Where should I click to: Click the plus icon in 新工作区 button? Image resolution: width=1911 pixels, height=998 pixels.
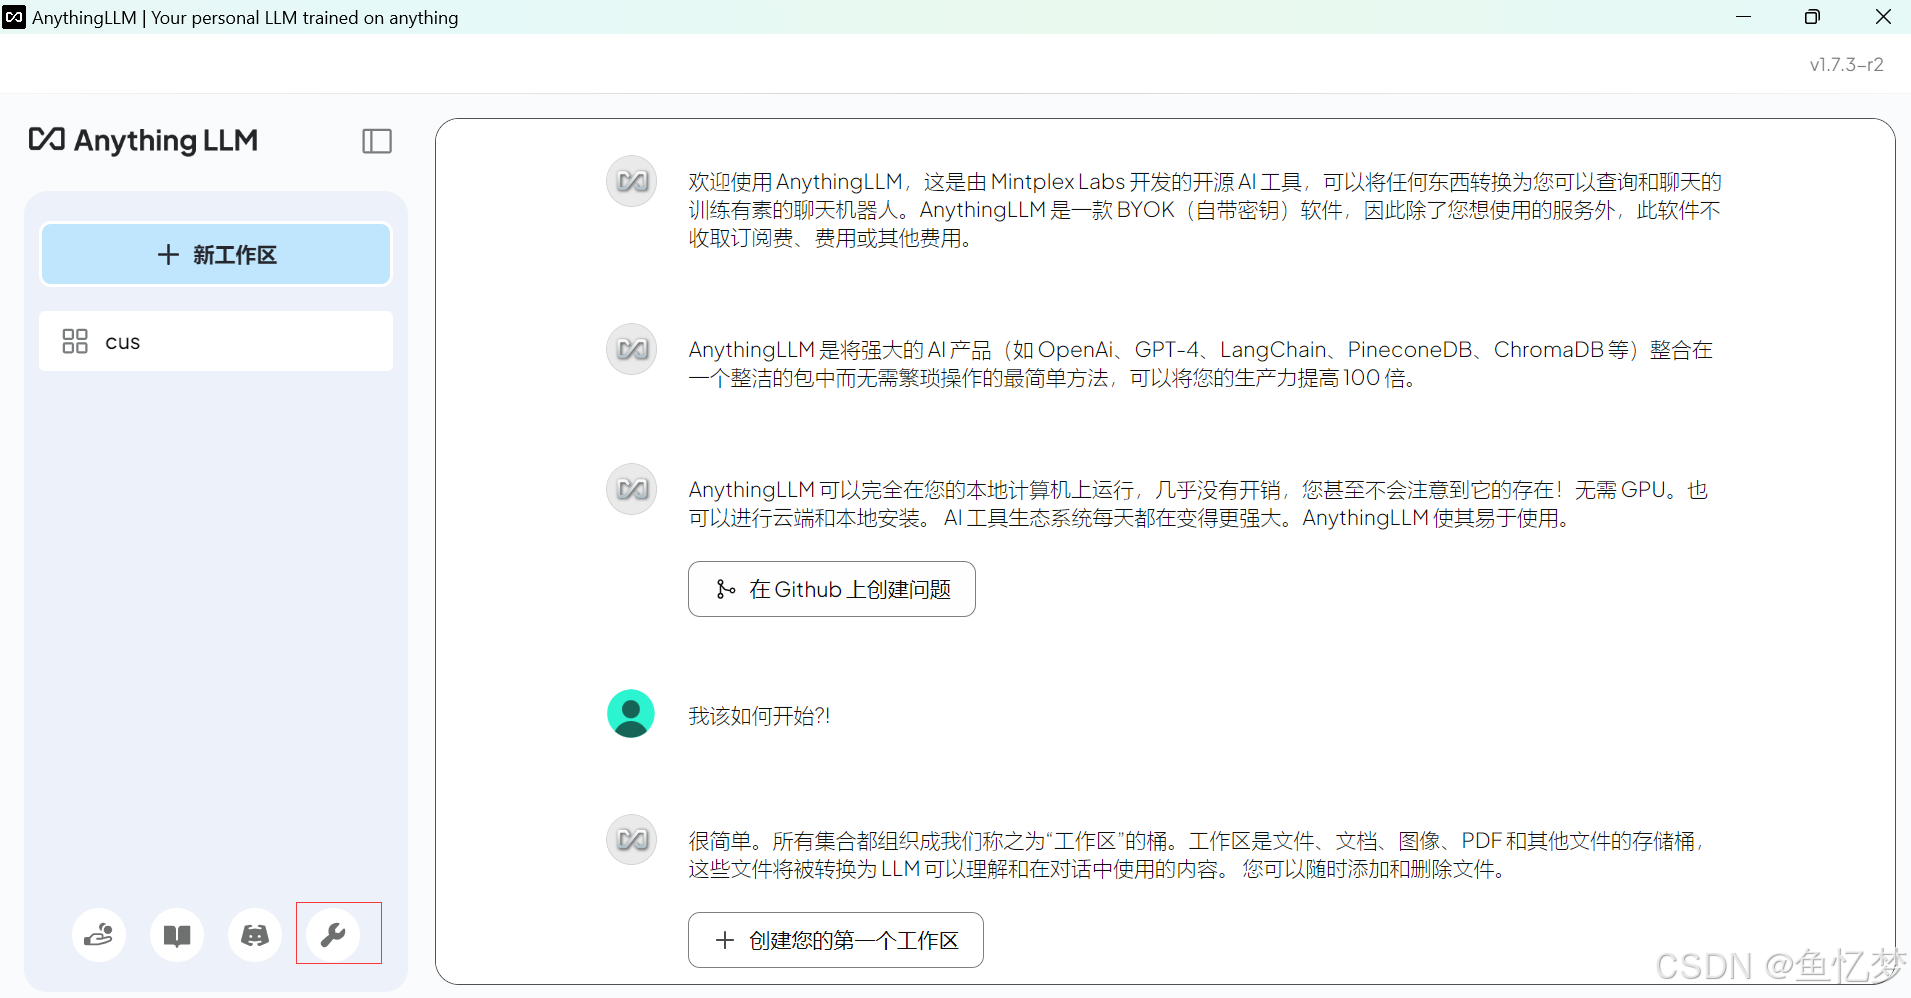tap(168, 255)
